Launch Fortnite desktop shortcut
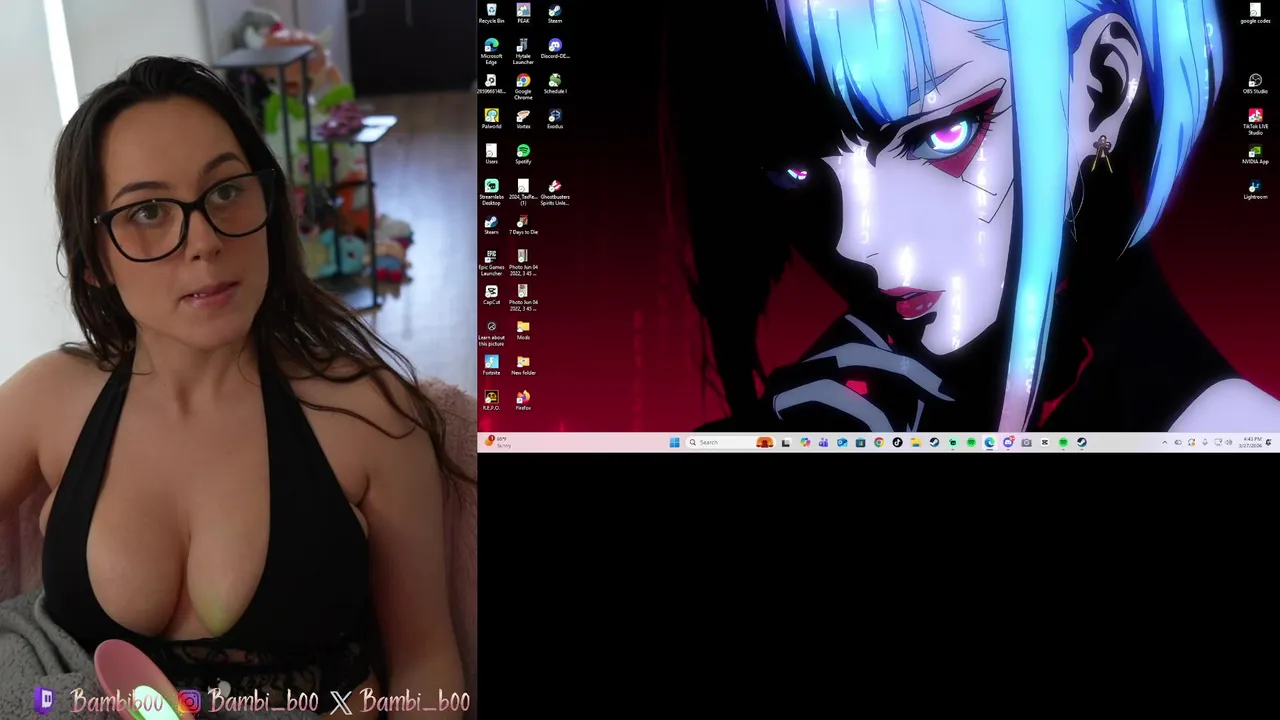The height and width of the screenshot is (720, 1280). point(491,365)
